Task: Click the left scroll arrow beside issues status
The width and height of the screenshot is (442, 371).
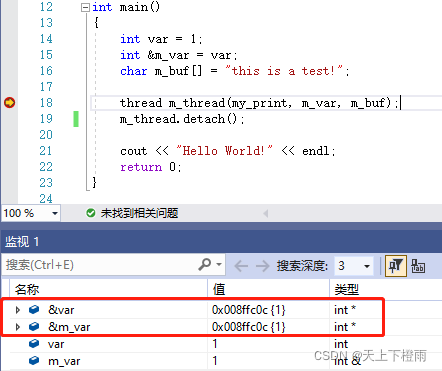Action: click(266, 213)
